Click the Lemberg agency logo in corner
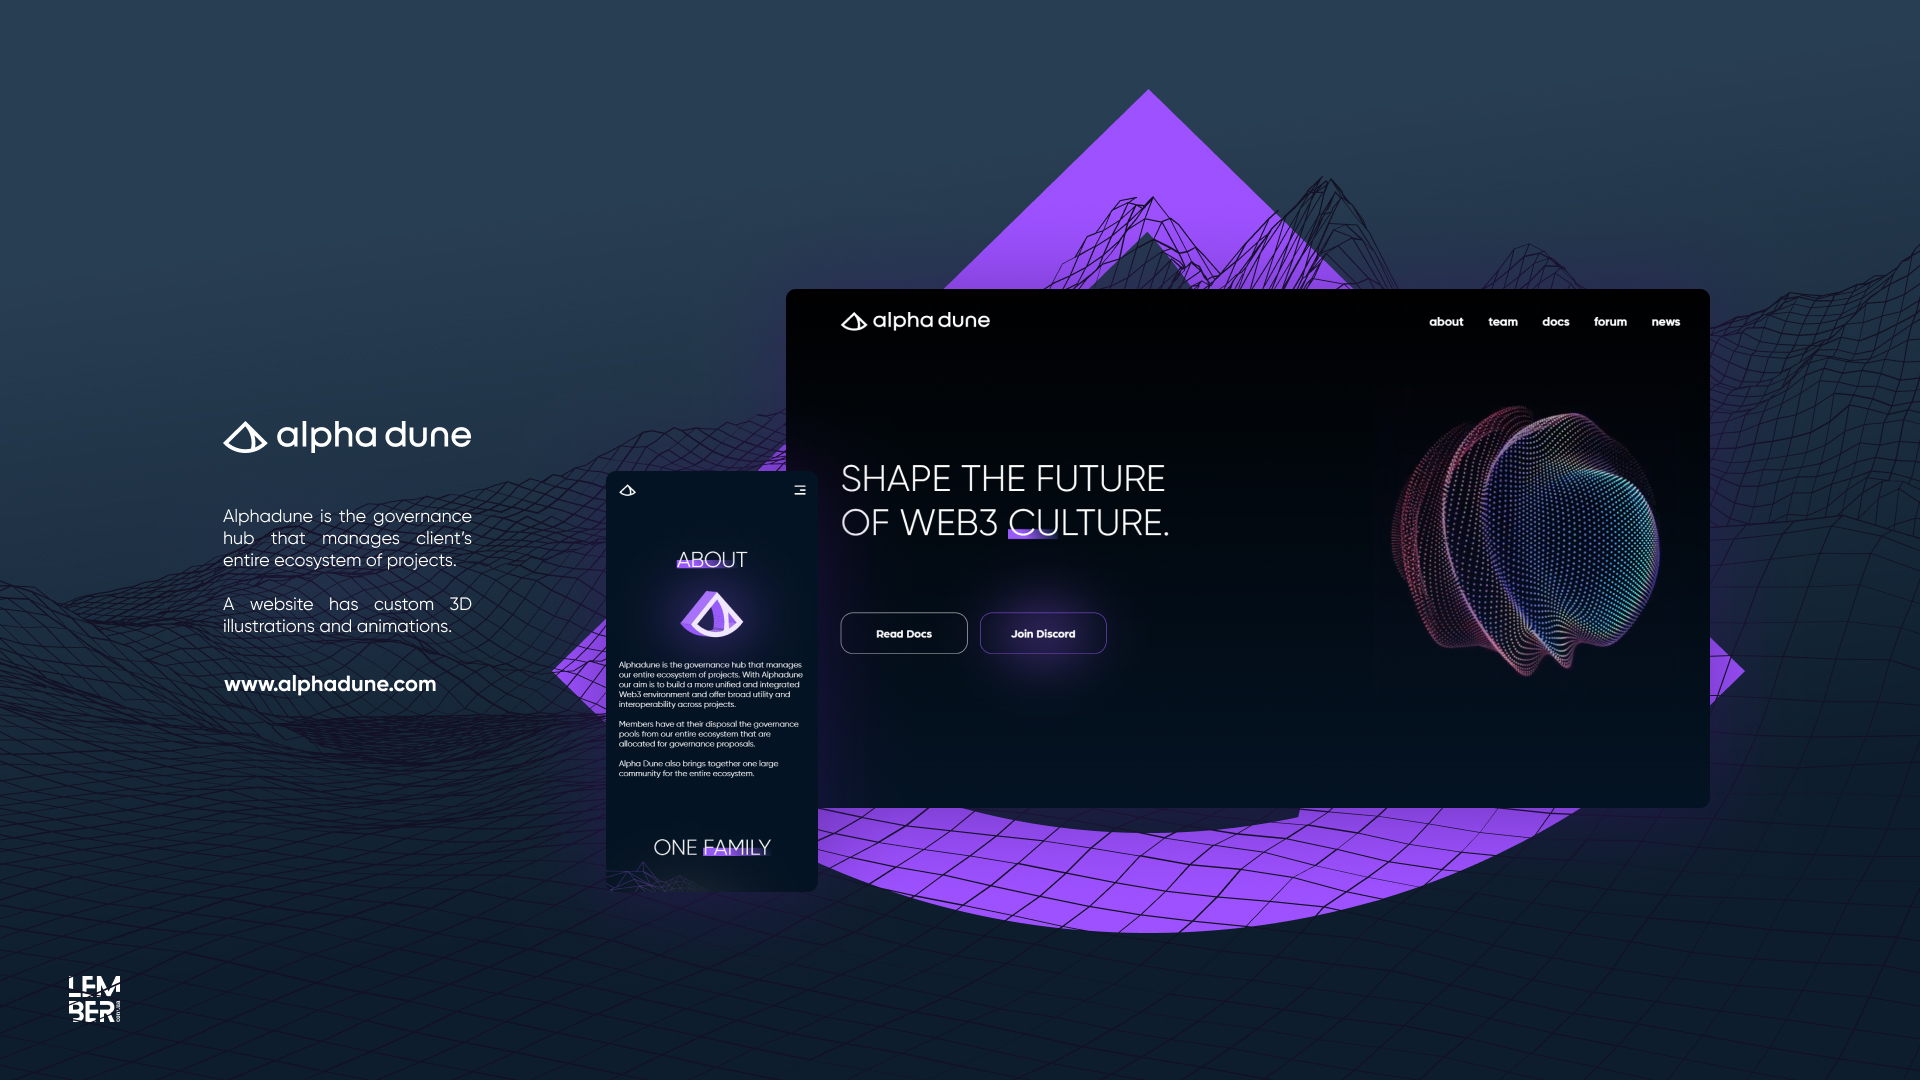Viewport: 1920px width, 1080px height. click(94, 999)
